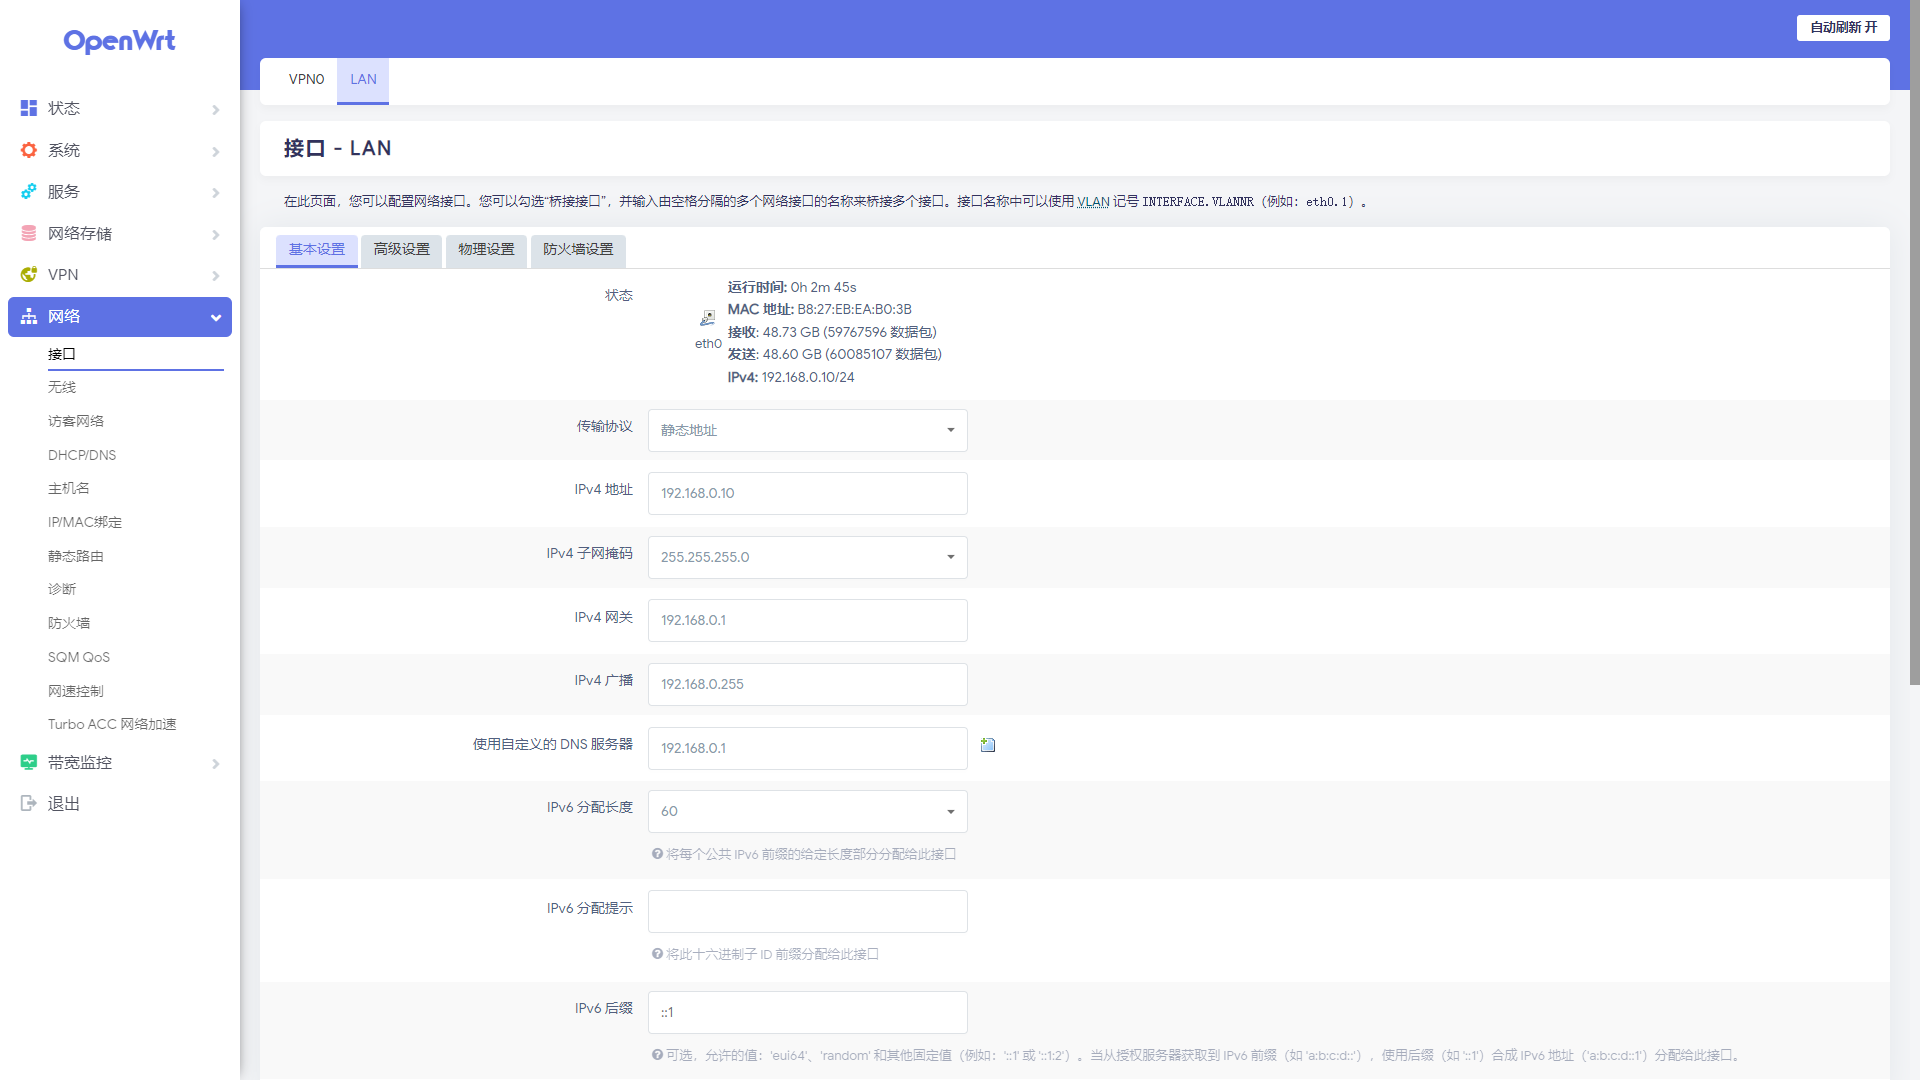
Task: Click the OpenWrt logo
Action: pos(119,41)
